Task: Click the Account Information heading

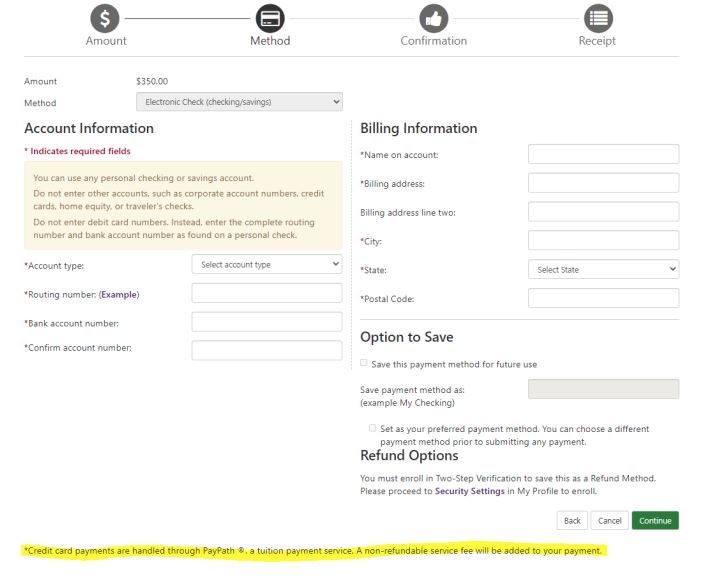Action: click(x=89, y=128)
